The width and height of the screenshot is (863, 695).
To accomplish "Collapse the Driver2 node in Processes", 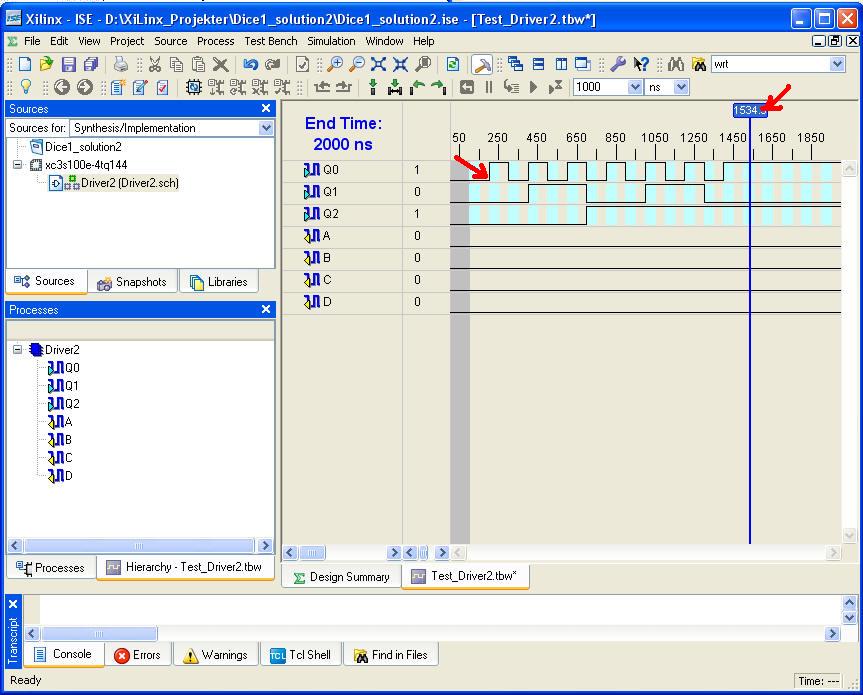I will [18, 349].
